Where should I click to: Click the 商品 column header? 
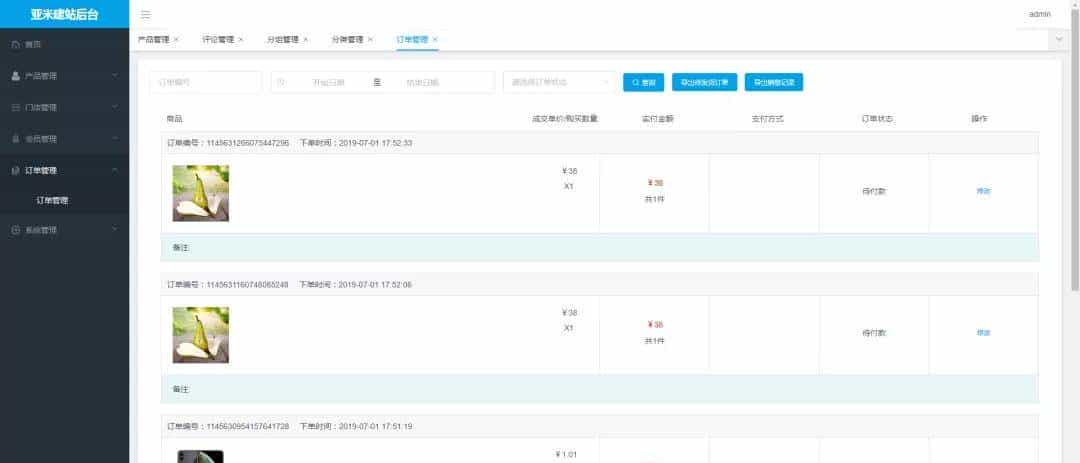(x=174, y=119)
